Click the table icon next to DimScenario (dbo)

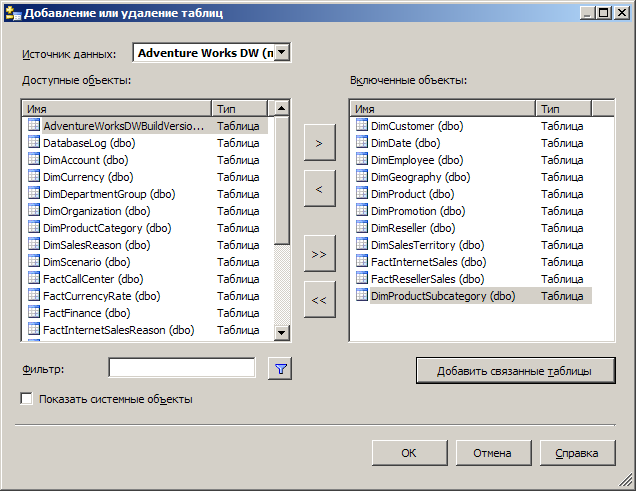click(34, 261)
